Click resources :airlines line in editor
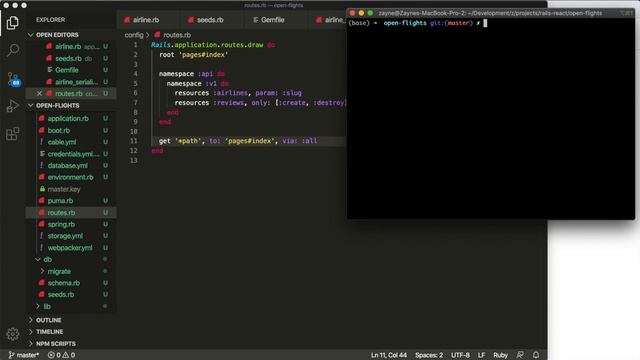 click(238, 93)
